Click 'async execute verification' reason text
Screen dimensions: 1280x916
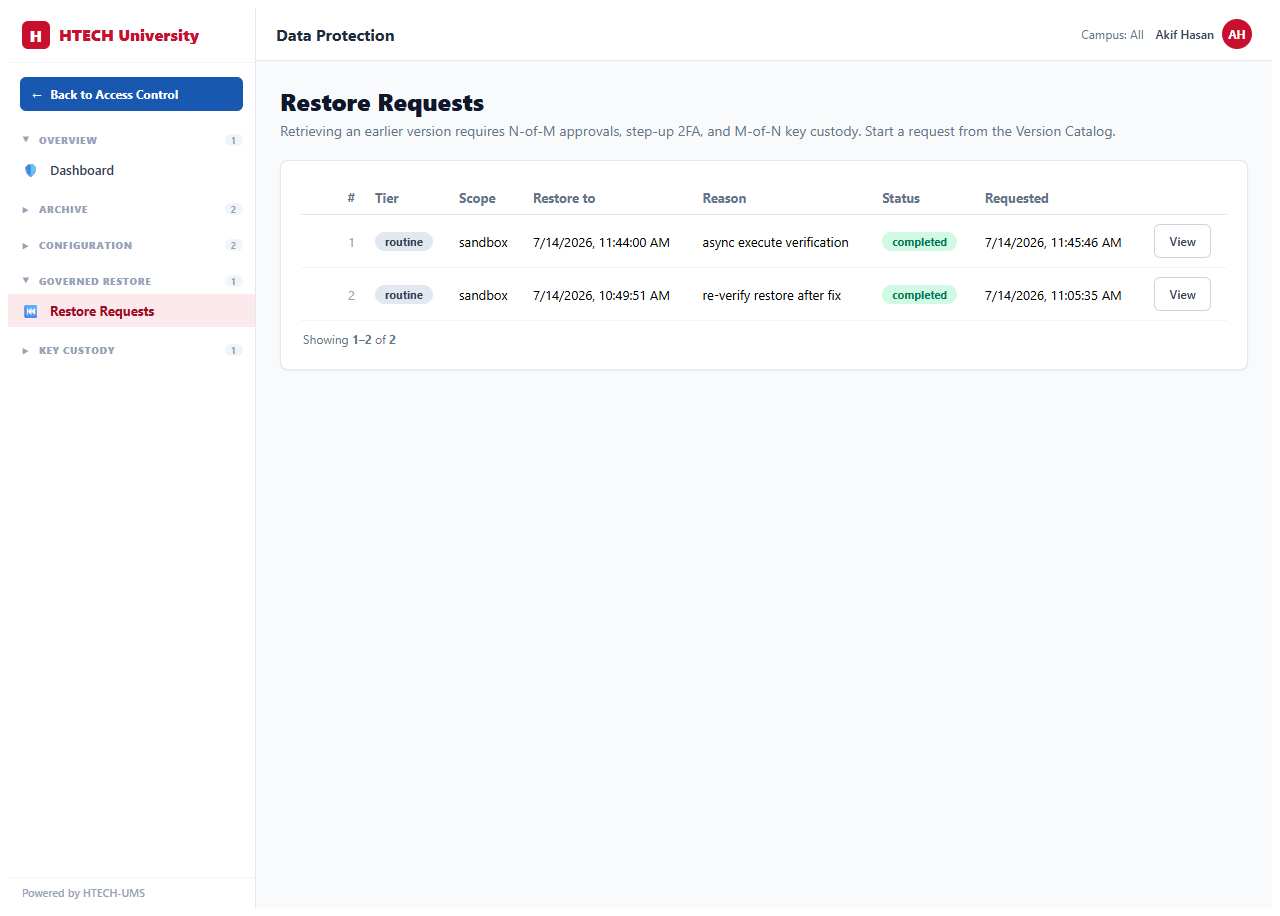(x=775, y=243)
